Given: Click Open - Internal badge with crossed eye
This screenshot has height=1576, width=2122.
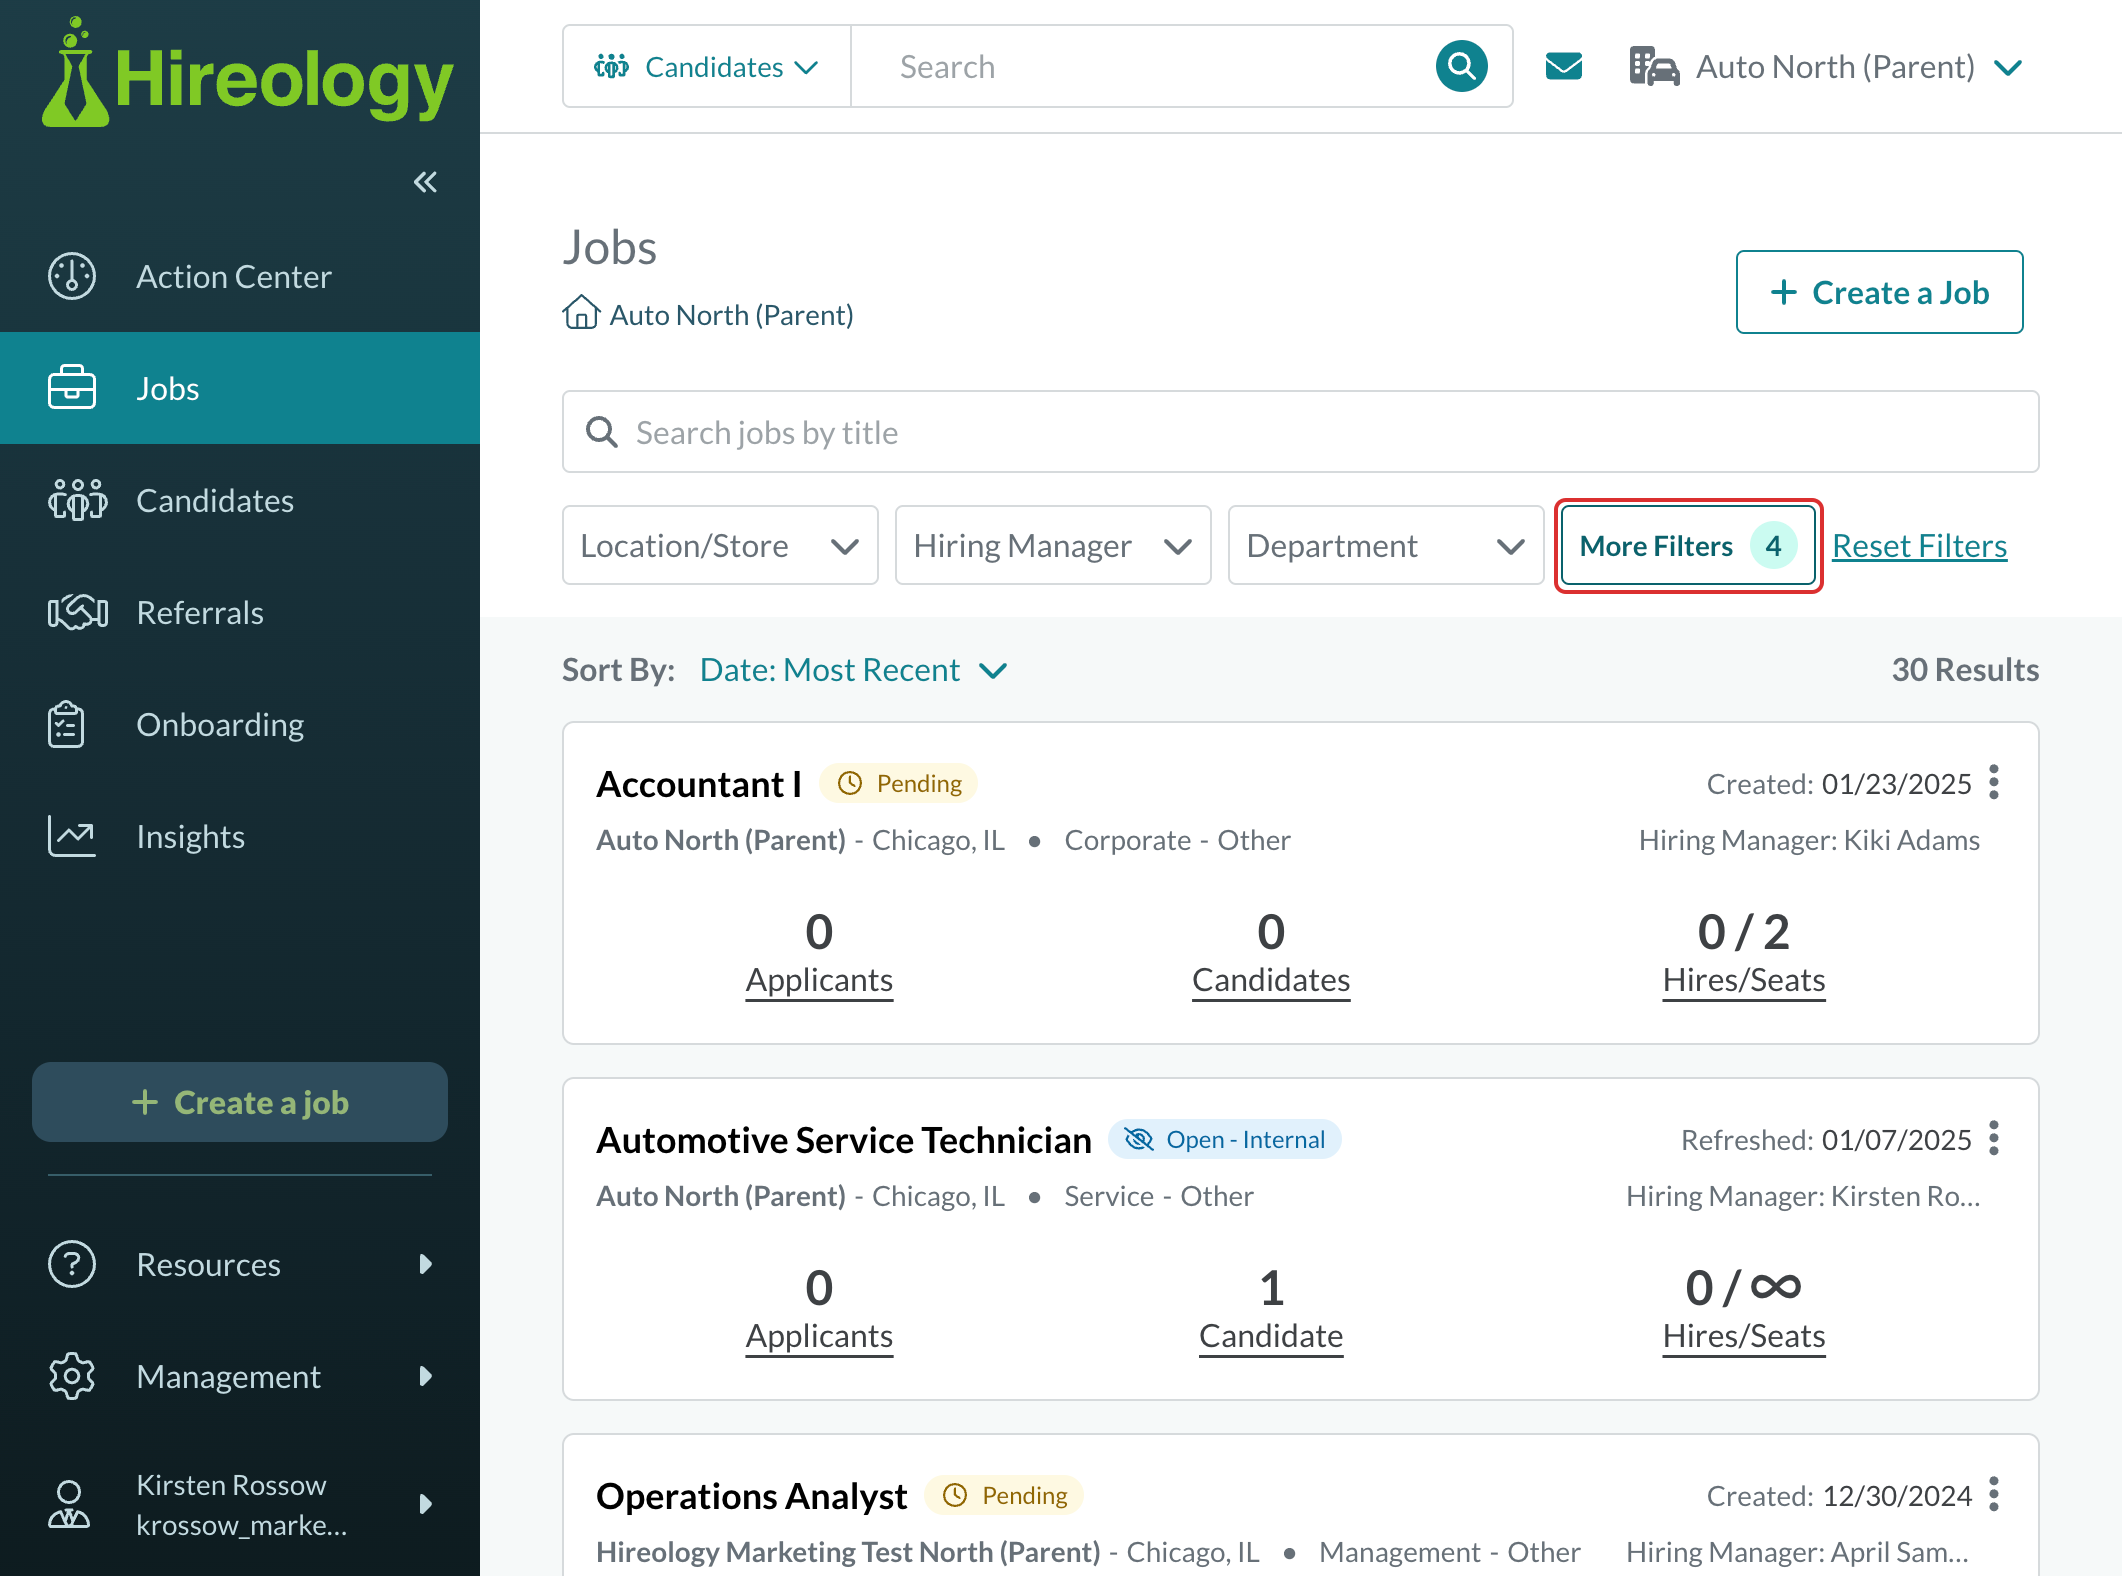Looking at the screenshot, I should 1225,1139.
